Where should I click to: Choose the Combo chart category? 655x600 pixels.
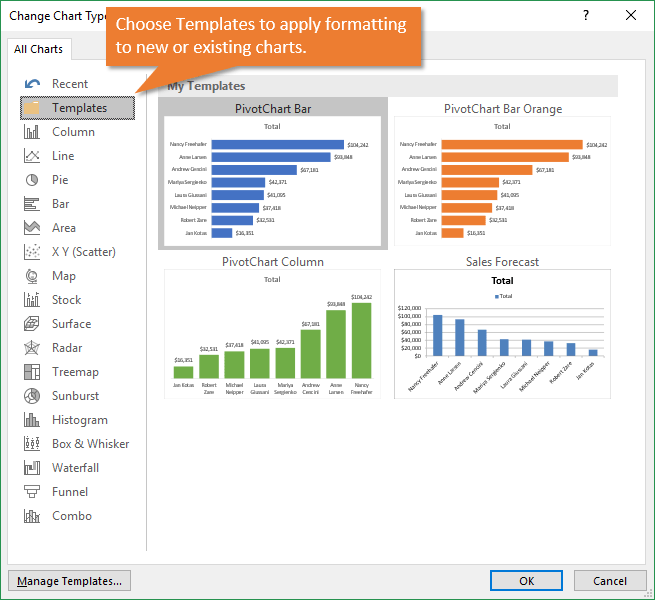(71, 516)
